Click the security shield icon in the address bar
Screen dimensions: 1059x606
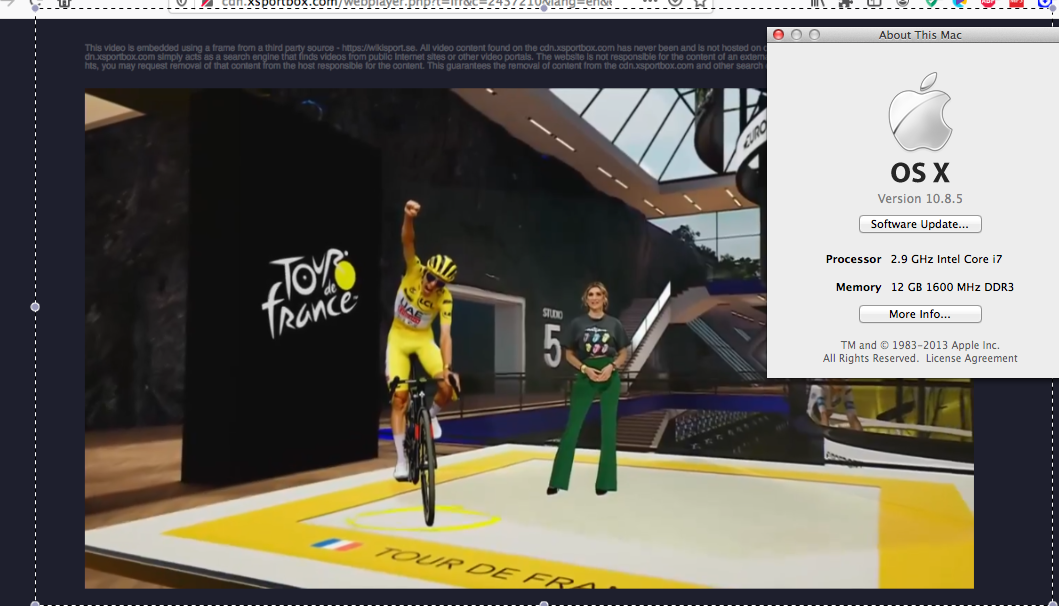(x=181, y=3)
